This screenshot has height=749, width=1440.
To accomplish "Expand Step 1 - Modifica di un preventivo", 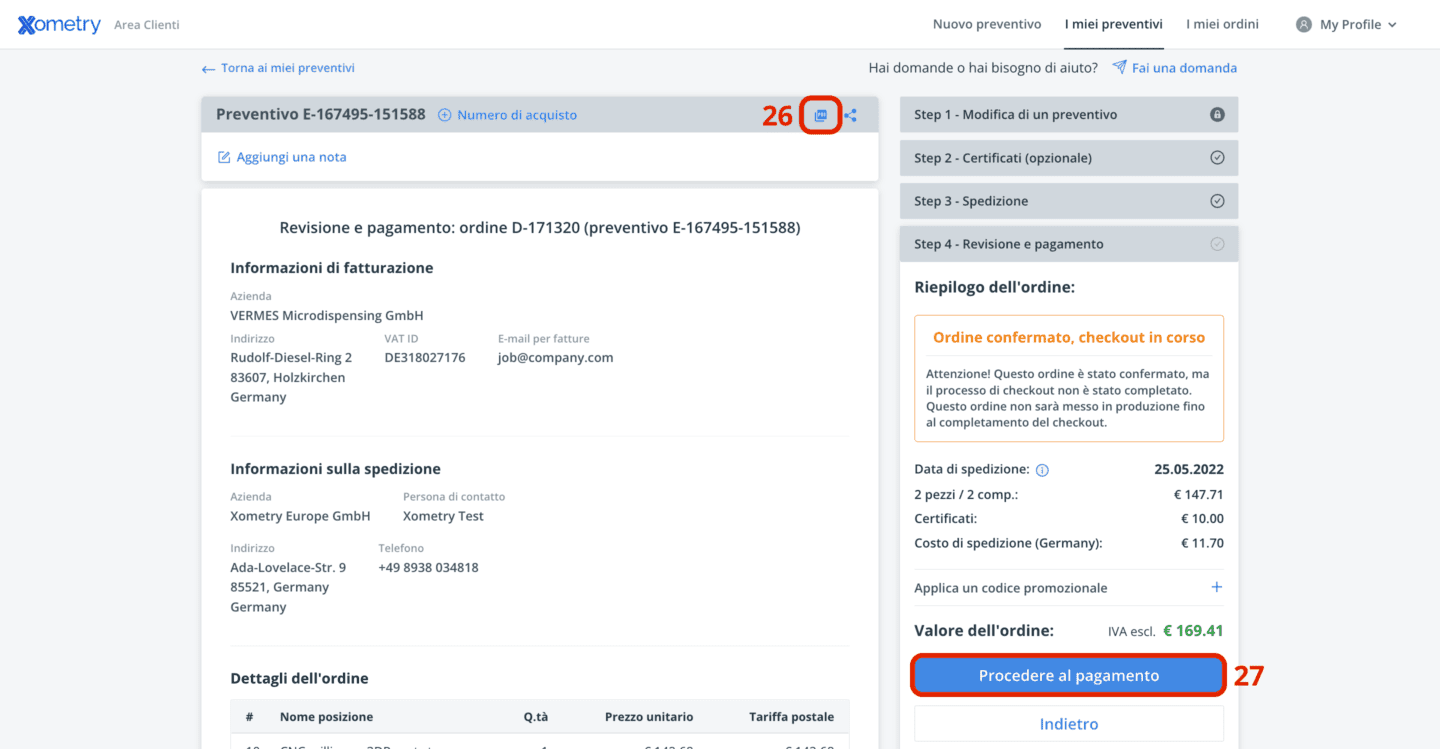I will pos(1069,115).
